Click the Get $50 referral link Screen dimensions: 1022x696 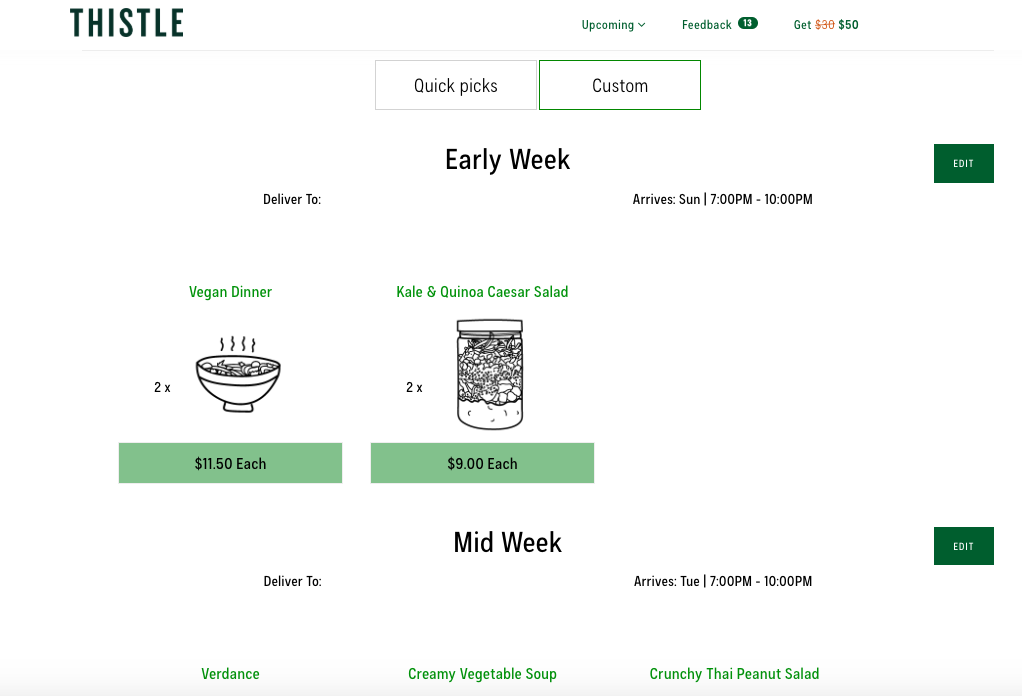coord(826,25)
